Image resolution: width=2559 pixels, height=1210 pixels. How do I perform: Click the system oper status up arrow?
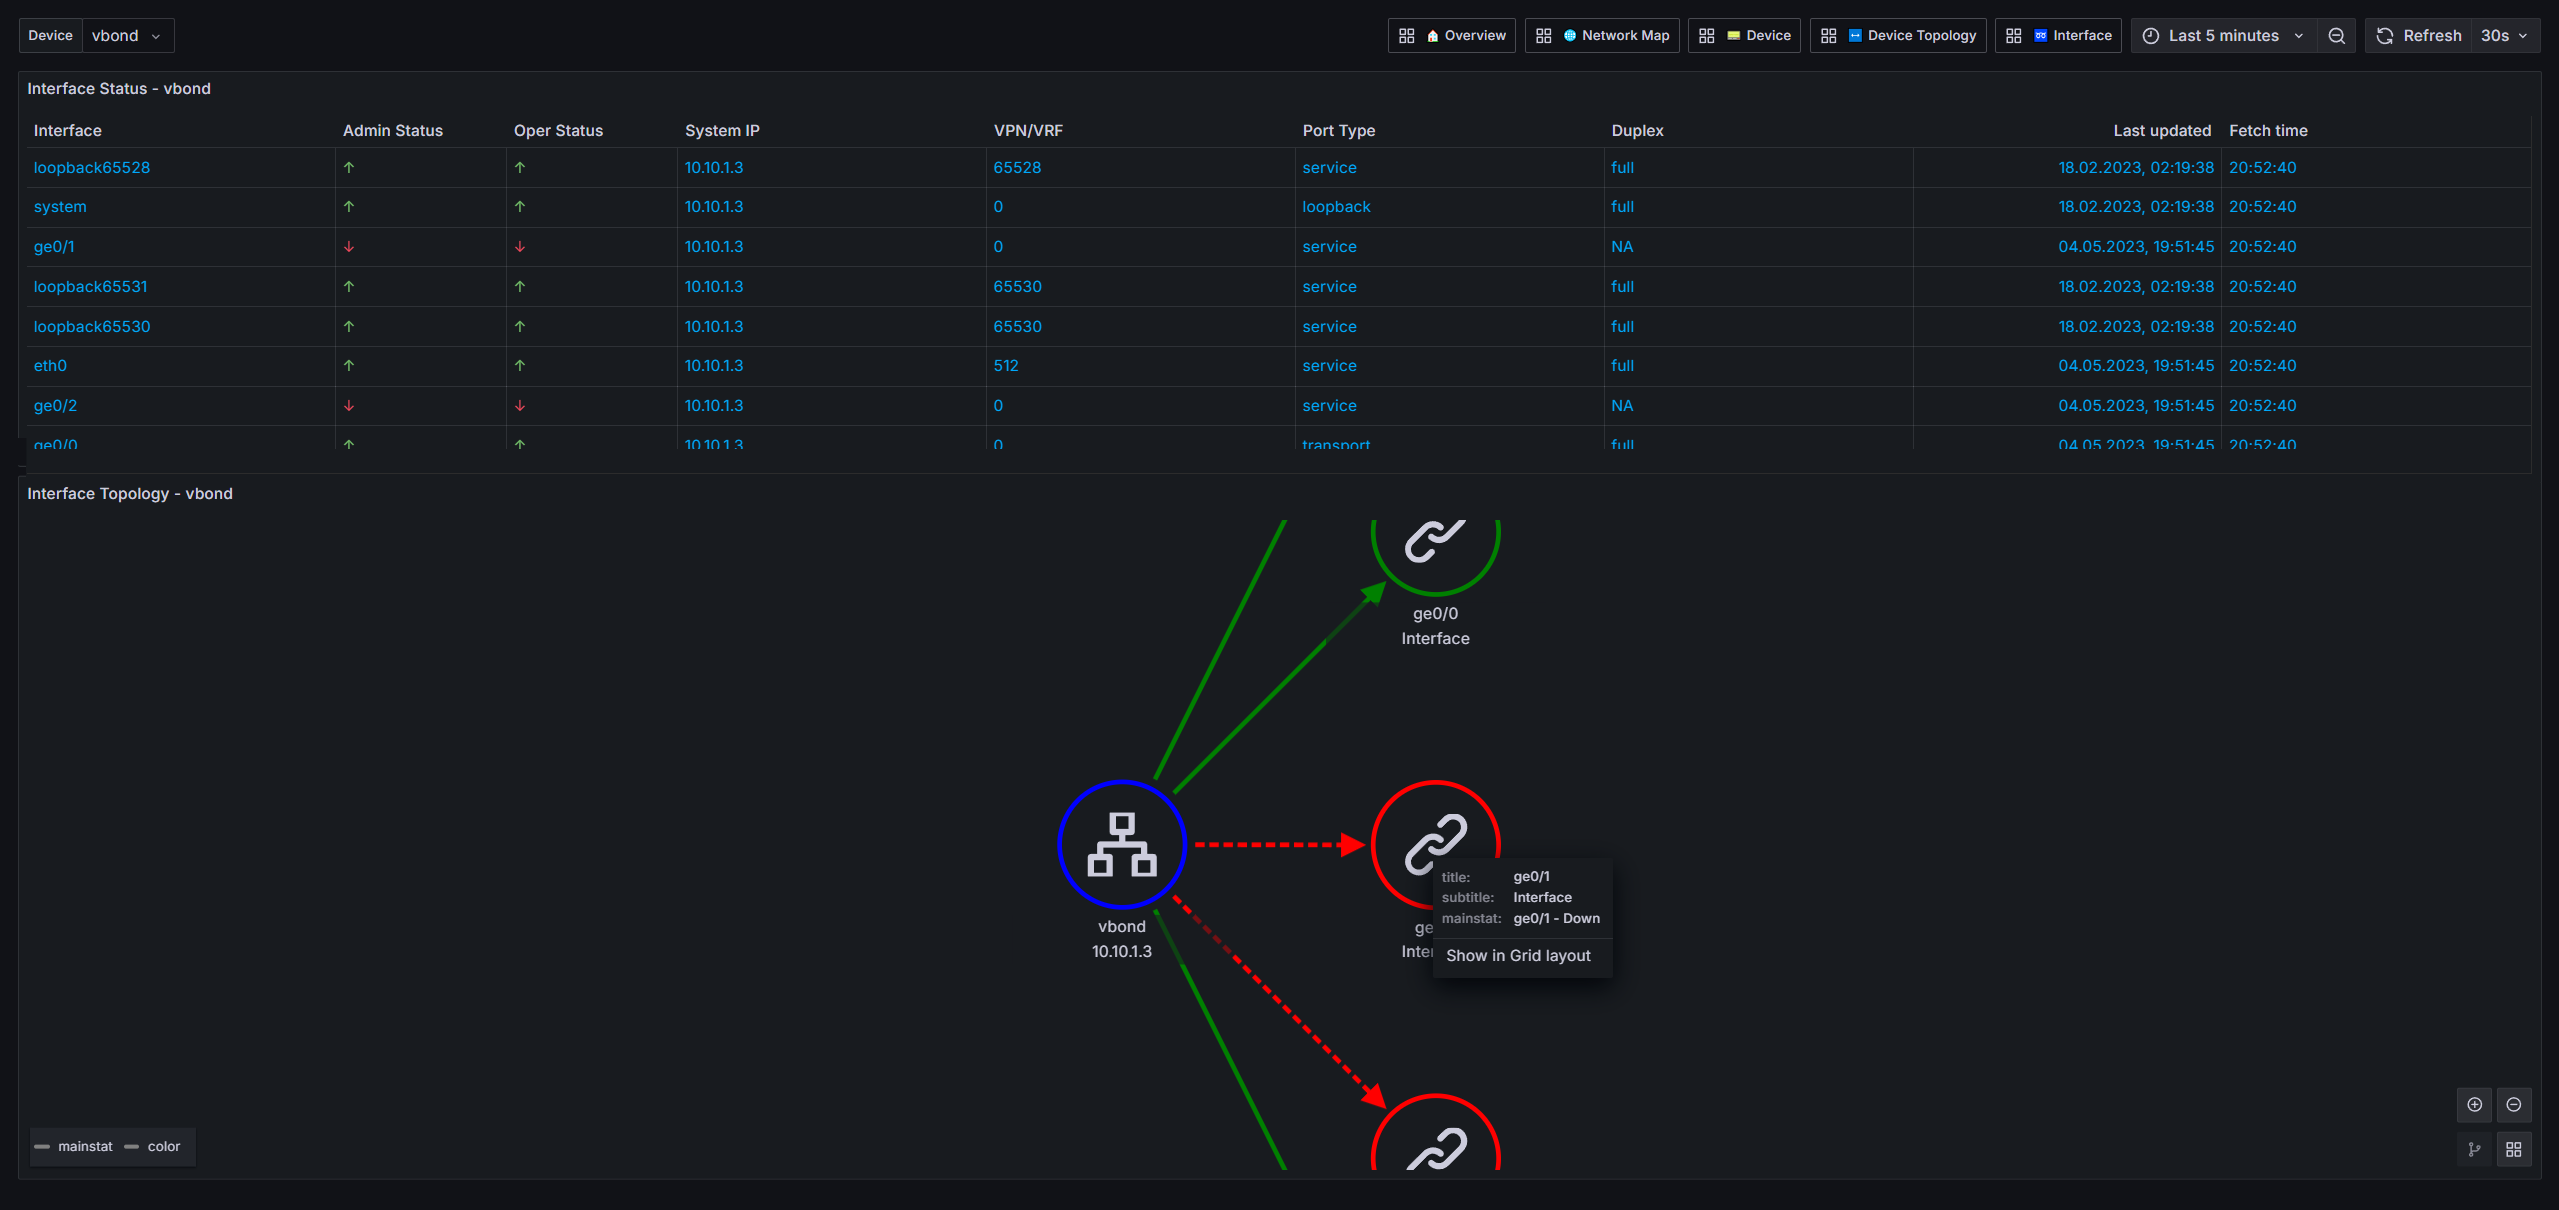click(520, 207)
